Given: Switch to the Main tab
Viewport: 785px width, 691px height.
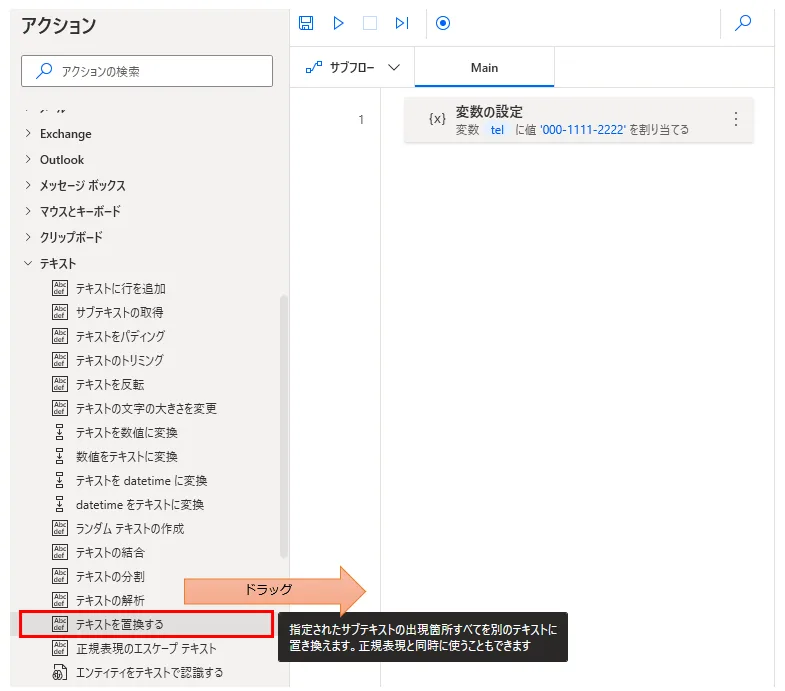Looking at the screenshot, I should (484, 68).
